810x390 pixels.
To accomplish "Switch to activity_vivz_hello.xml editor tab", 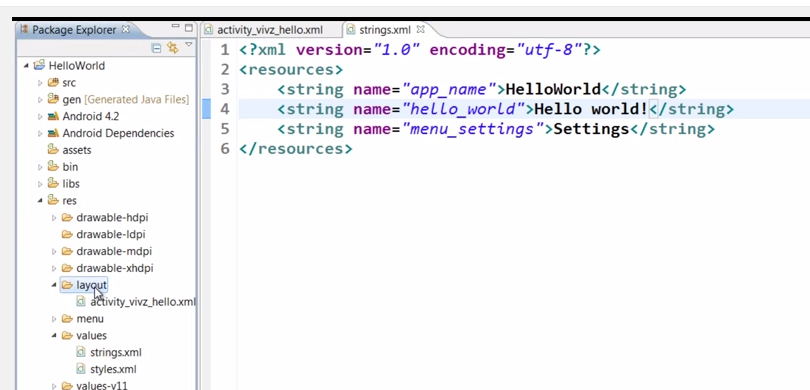I will [x=264, y=30].
